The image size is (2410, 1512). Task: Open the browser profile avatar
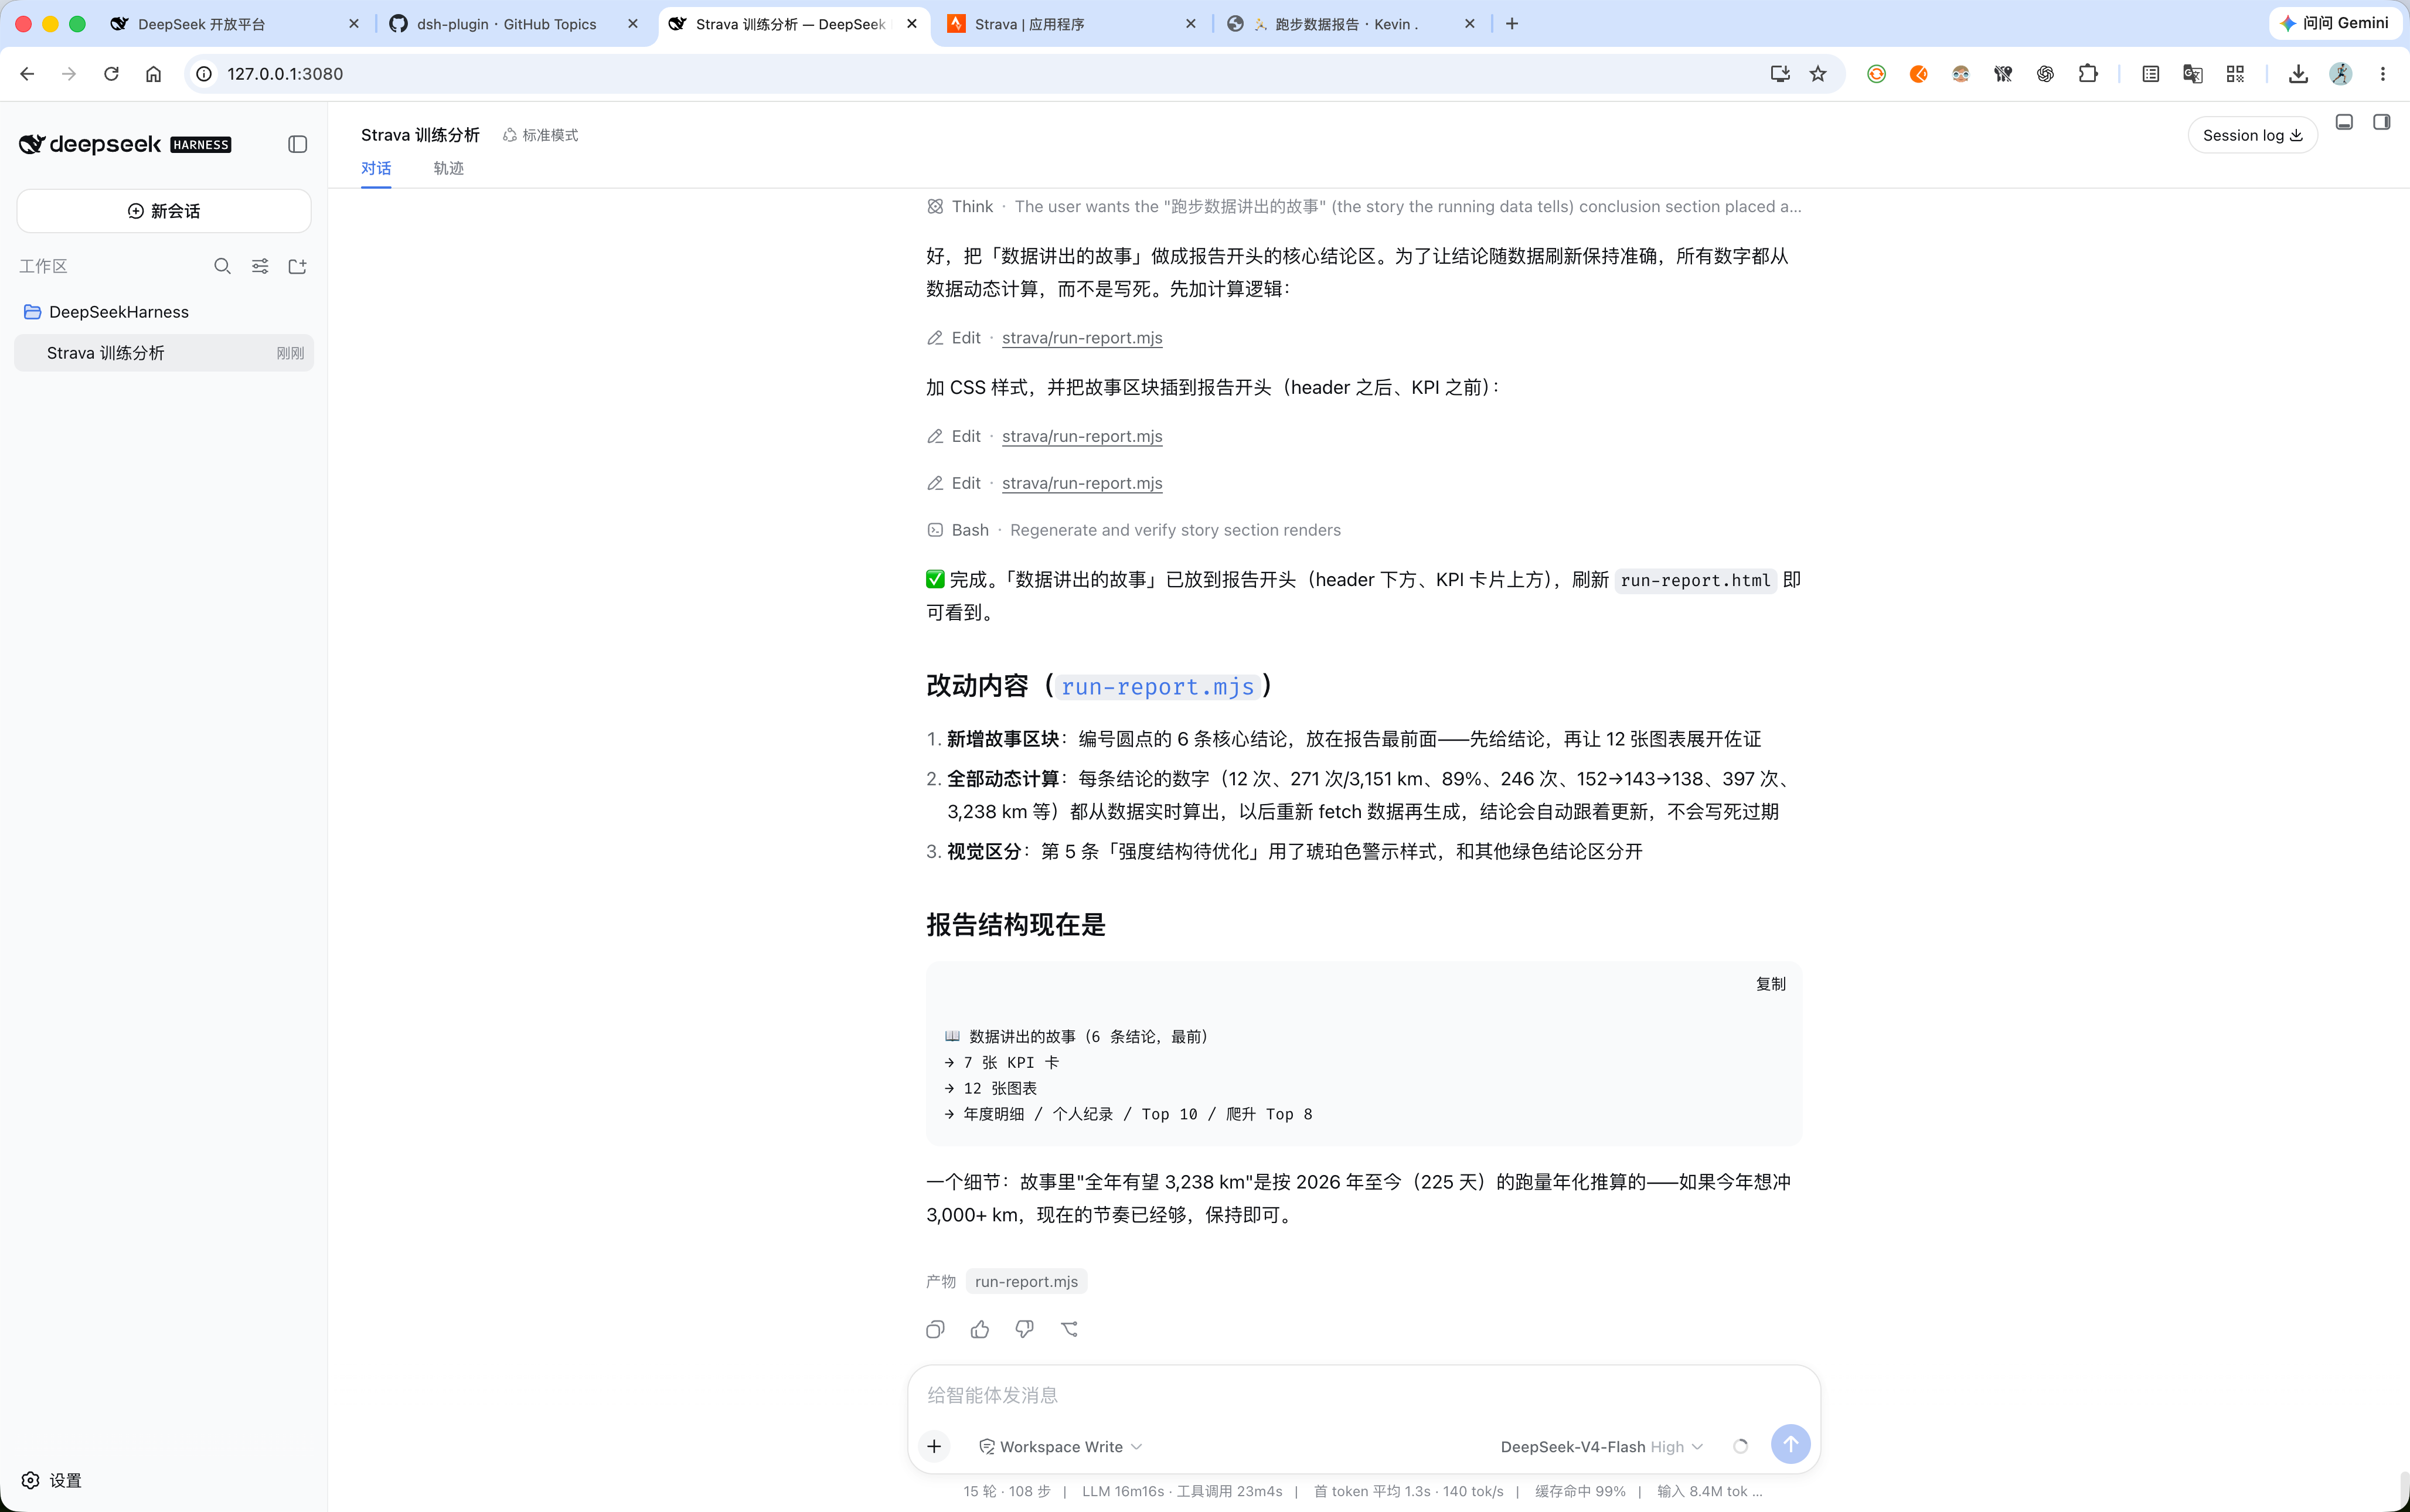coord(2341,74)
